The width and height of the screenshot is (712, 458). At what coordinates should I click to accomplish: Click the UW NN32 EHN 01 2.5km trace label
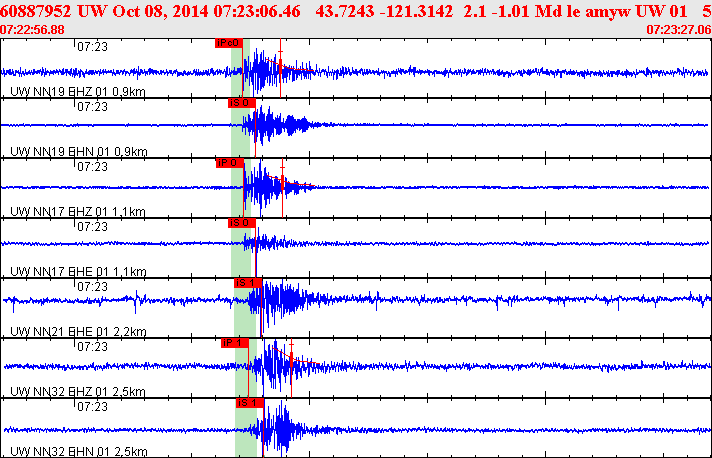(78, 451)
